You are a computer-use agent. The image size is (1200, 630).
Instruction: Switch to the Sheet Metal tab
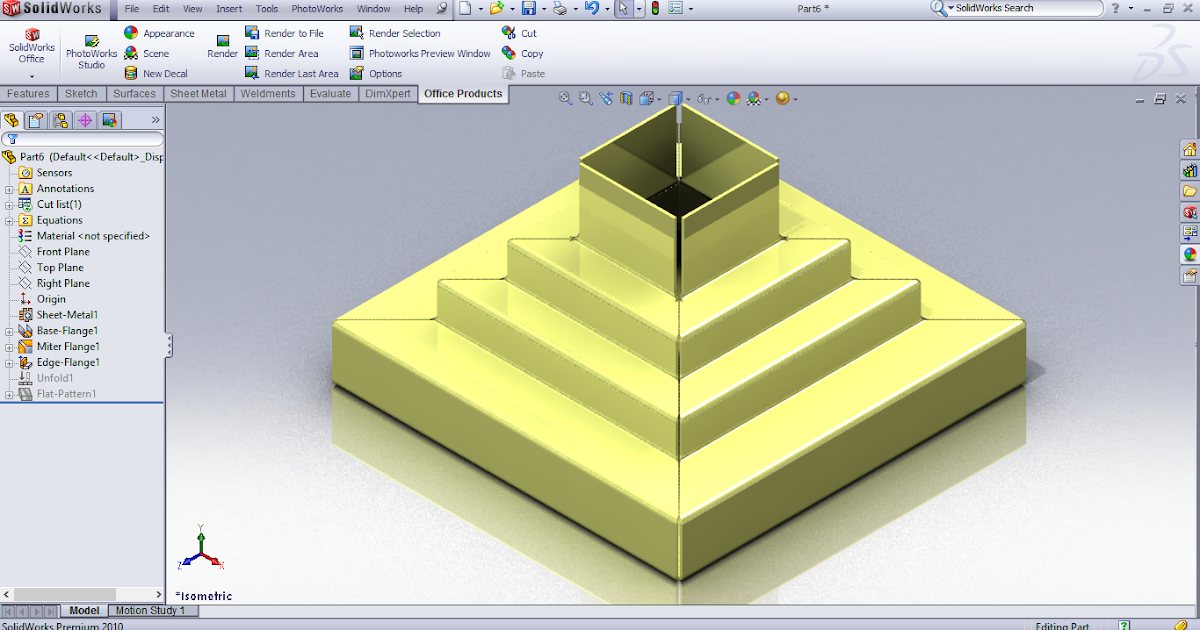(x=197, y=93)
